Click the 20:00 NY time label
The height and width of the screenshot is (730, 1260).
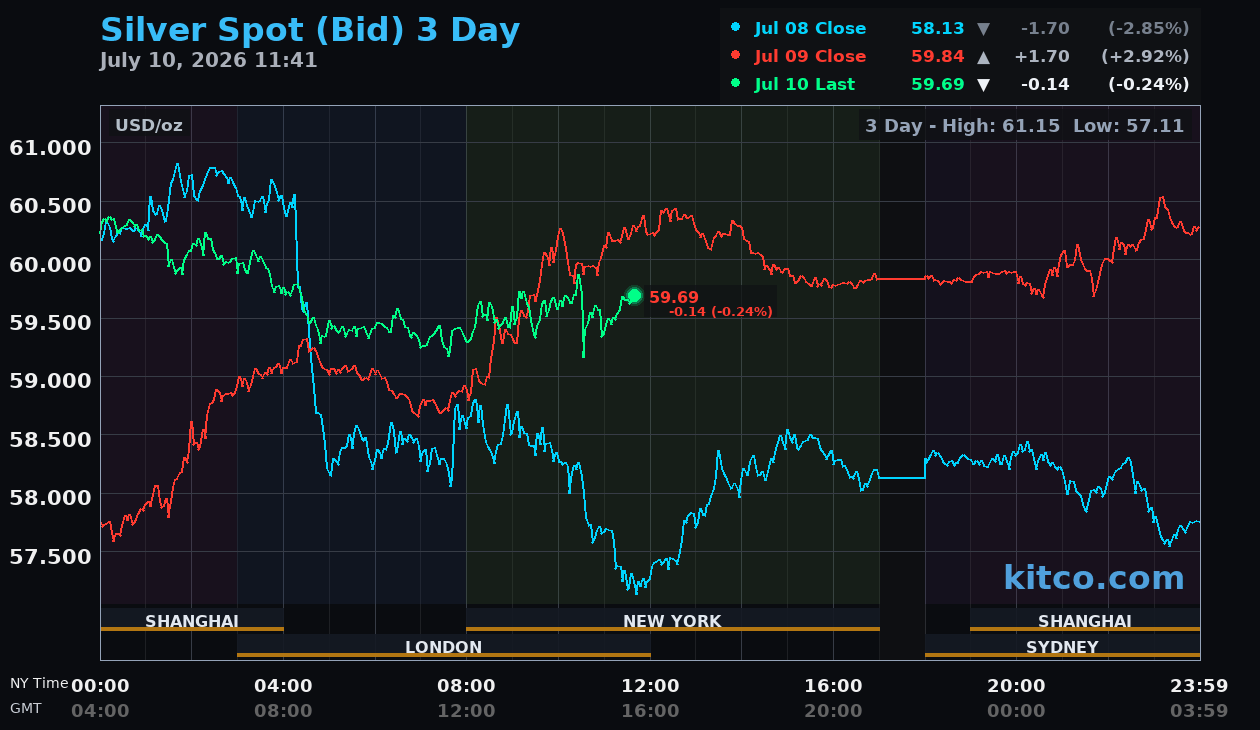1016,686
